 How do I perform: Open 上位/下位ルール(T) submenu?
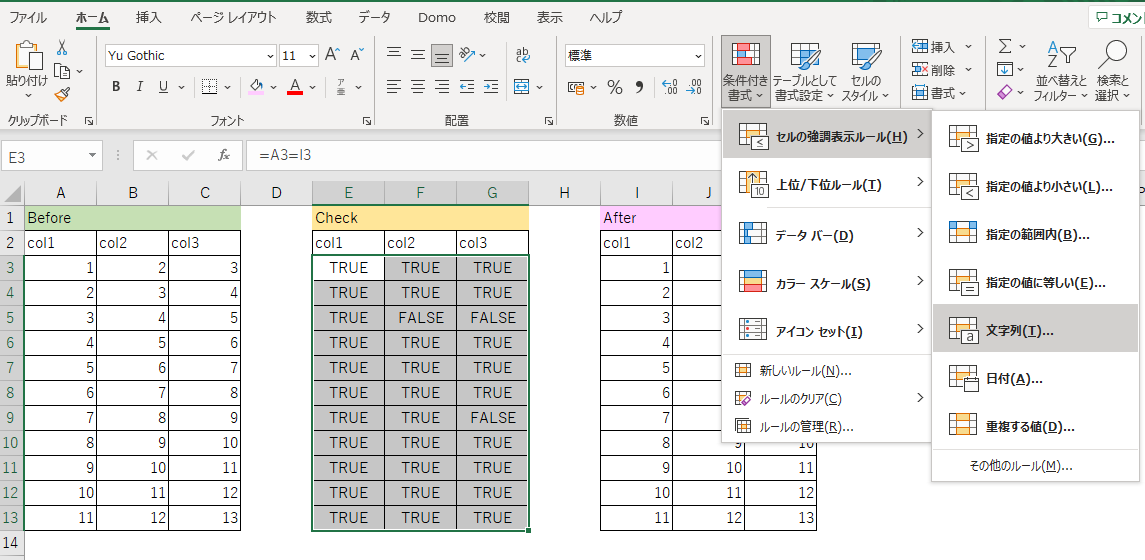point(827,185)
